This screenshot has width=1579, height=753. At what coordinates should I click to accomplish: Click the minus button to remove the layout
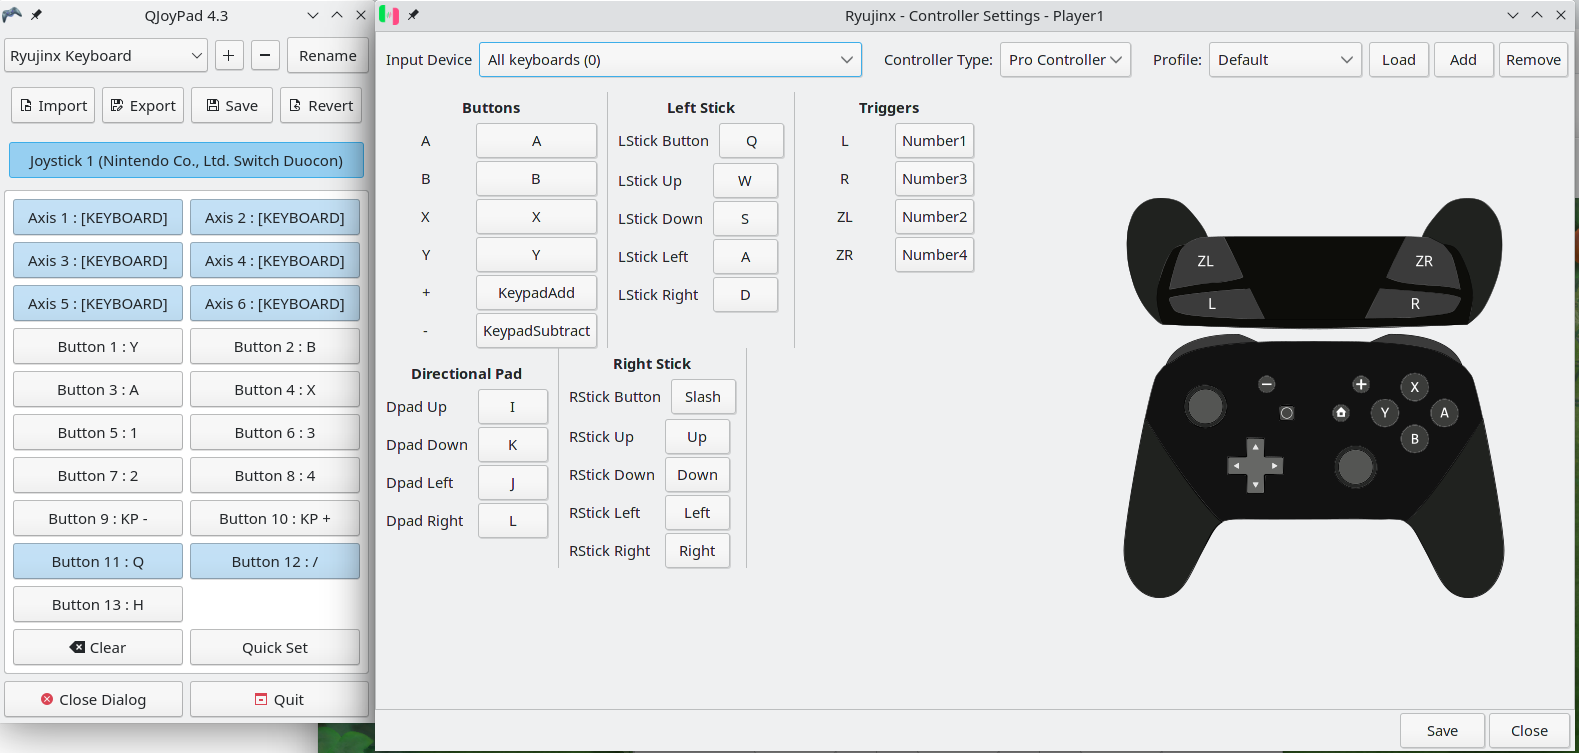click(265, 56)
